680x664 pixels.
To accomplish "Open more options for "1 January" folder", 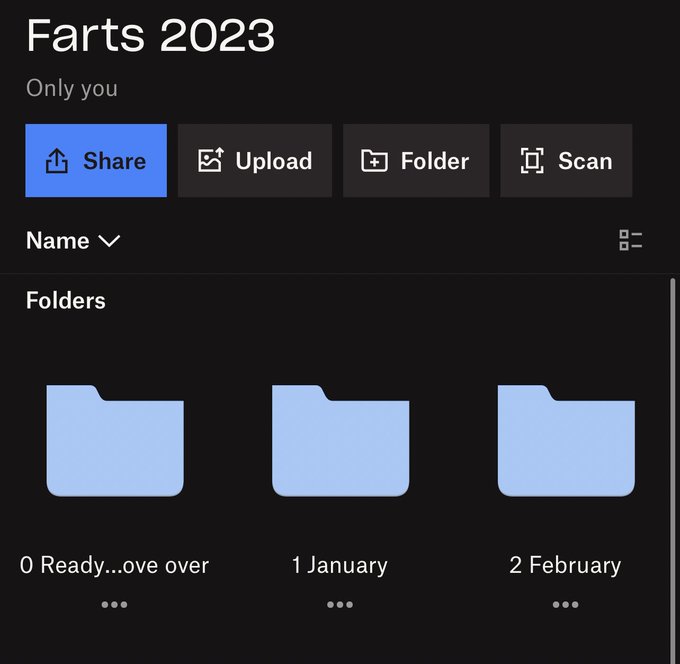I will (x=340, y=605).
